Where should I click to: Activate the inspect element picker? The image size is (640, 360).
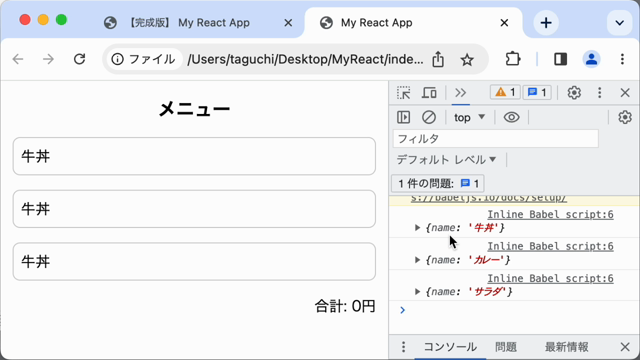[x=404, y=93]
